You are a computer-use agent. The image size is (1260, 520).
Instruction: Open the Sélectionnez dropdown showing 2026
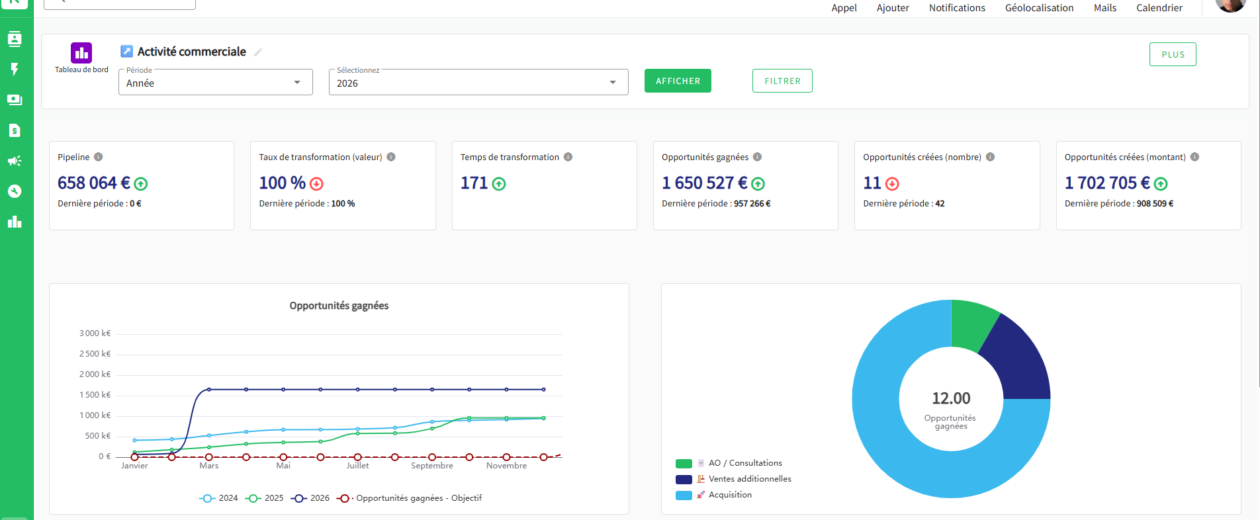[x=478, y=82]
